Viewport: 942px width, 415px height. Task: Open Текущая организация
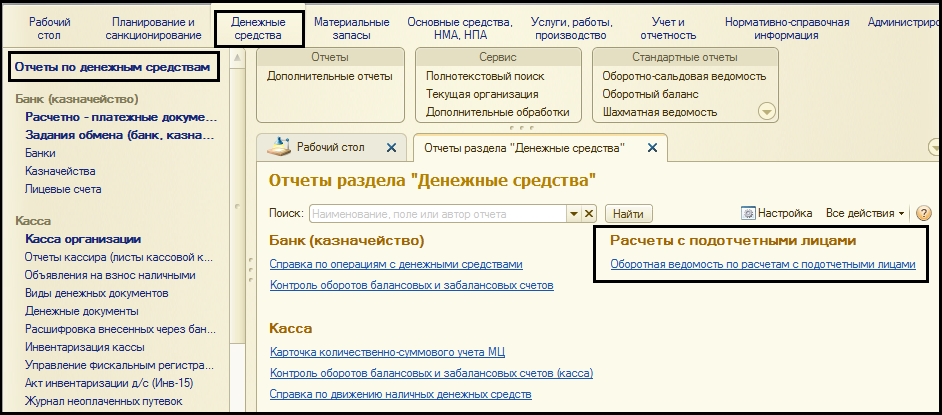click(482, 94)
